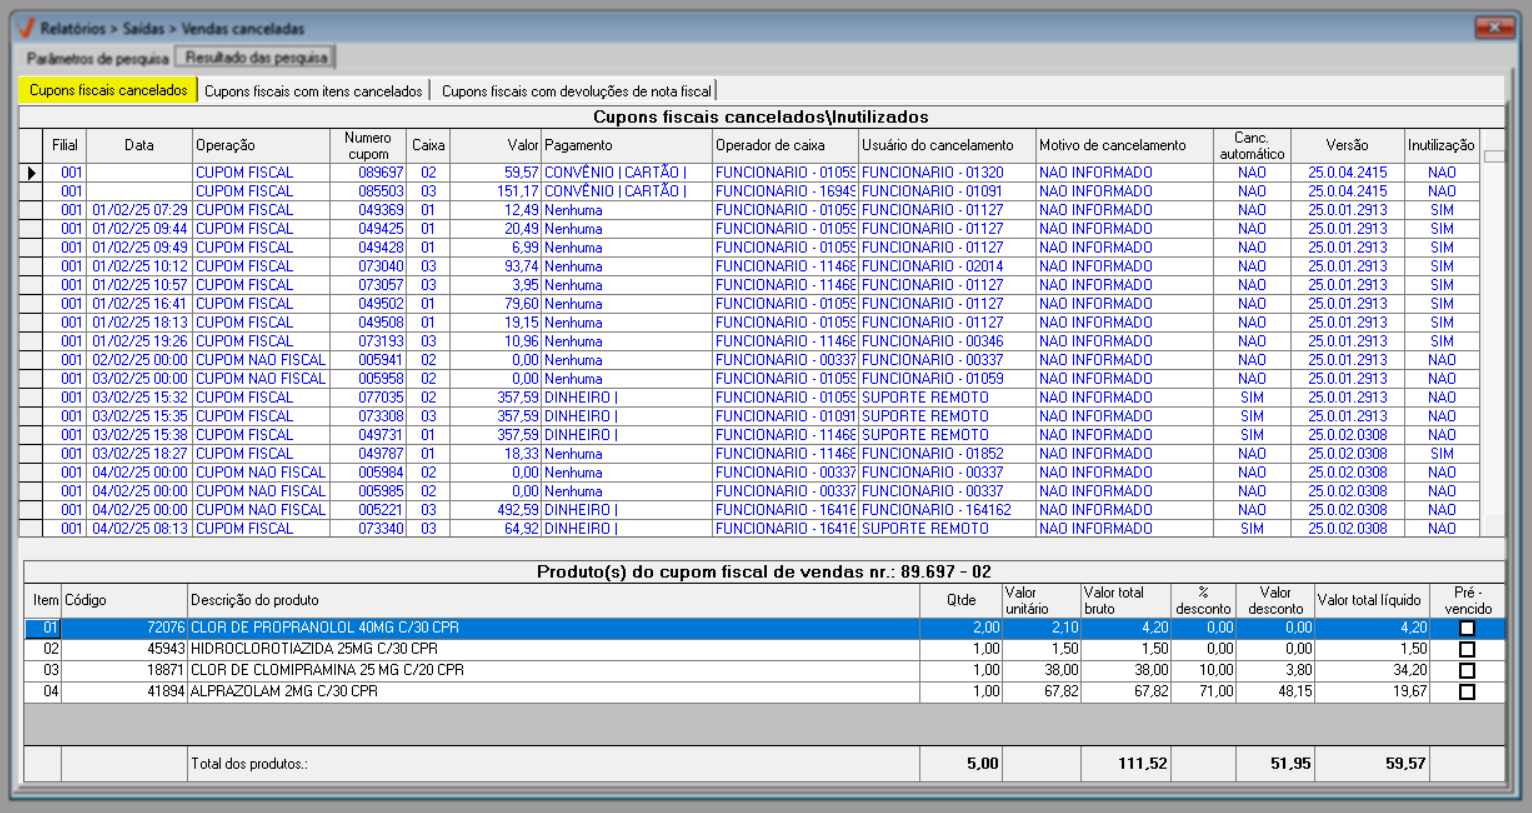Click the Motivo de cancelamento column header

(x=1112, y=145)
